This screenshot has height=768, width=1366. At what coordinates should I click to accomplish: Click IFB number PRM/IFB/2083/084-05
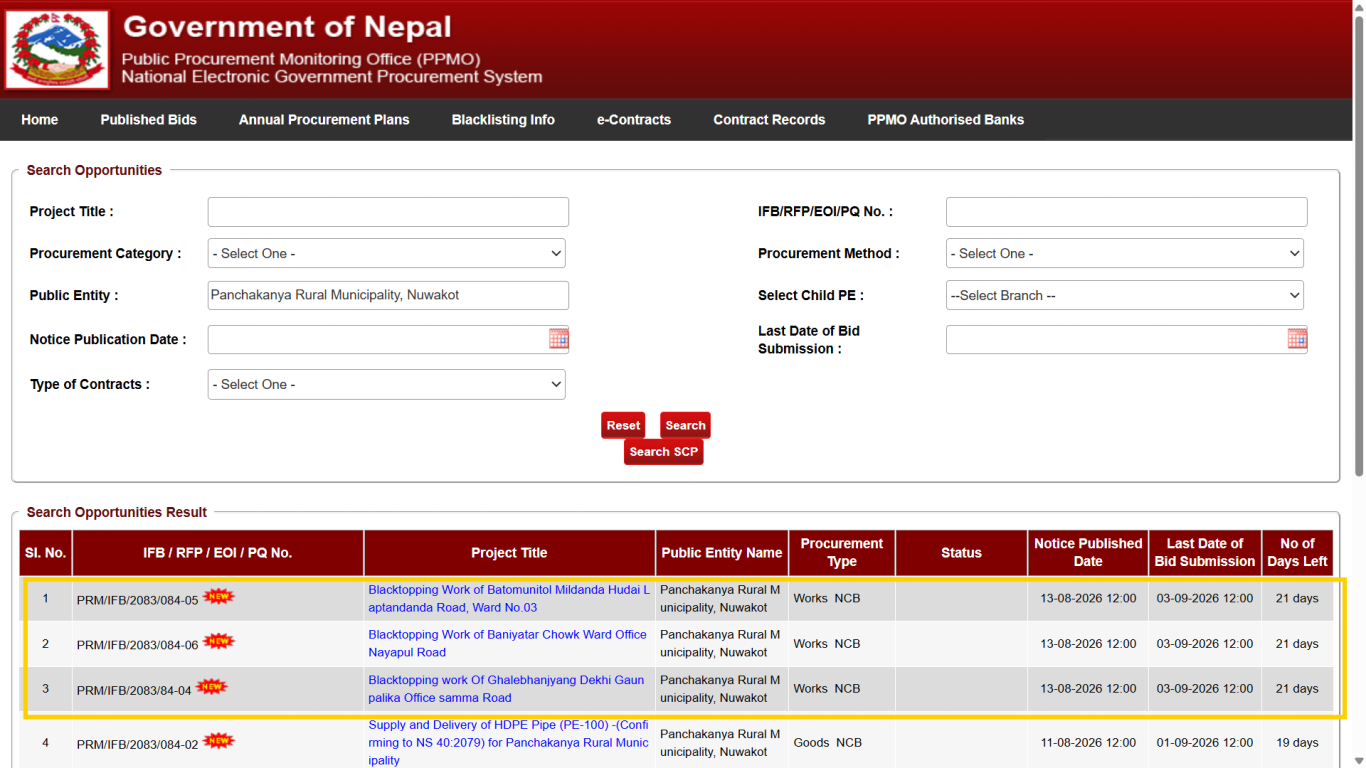tap(137, 600)
